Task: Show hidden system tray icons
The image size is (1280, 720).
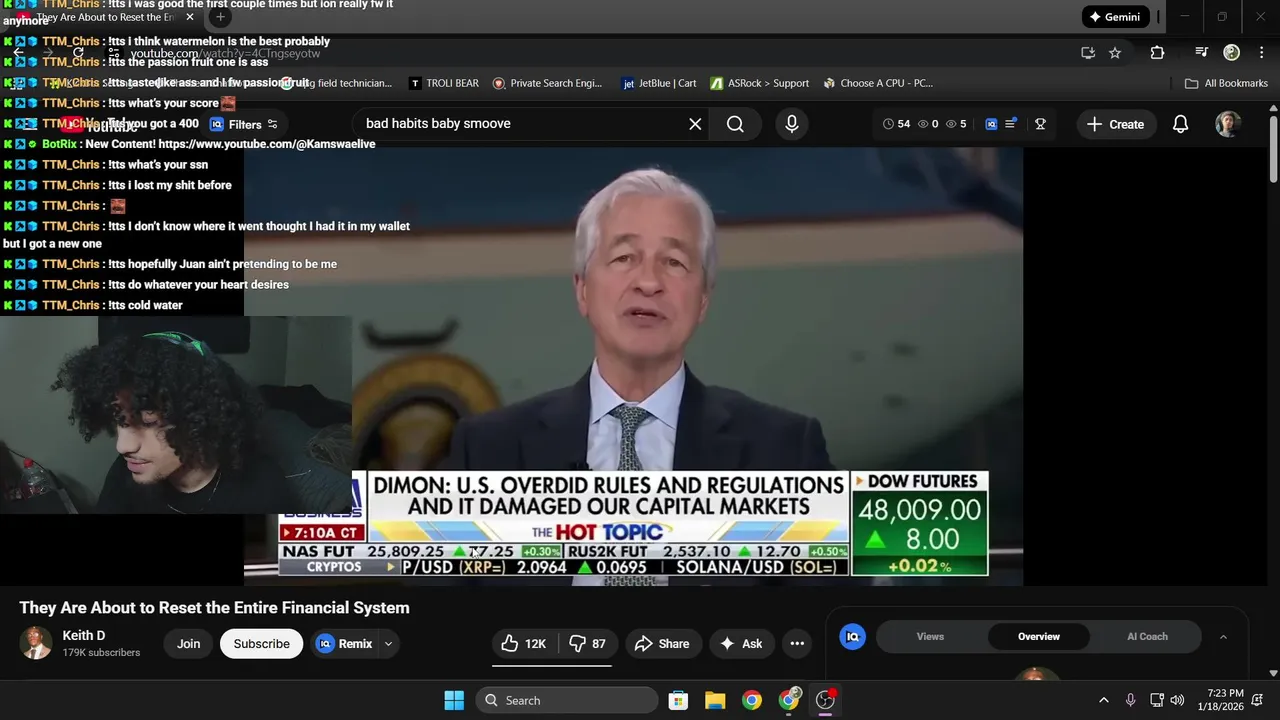Action: tap(1103, 700)
